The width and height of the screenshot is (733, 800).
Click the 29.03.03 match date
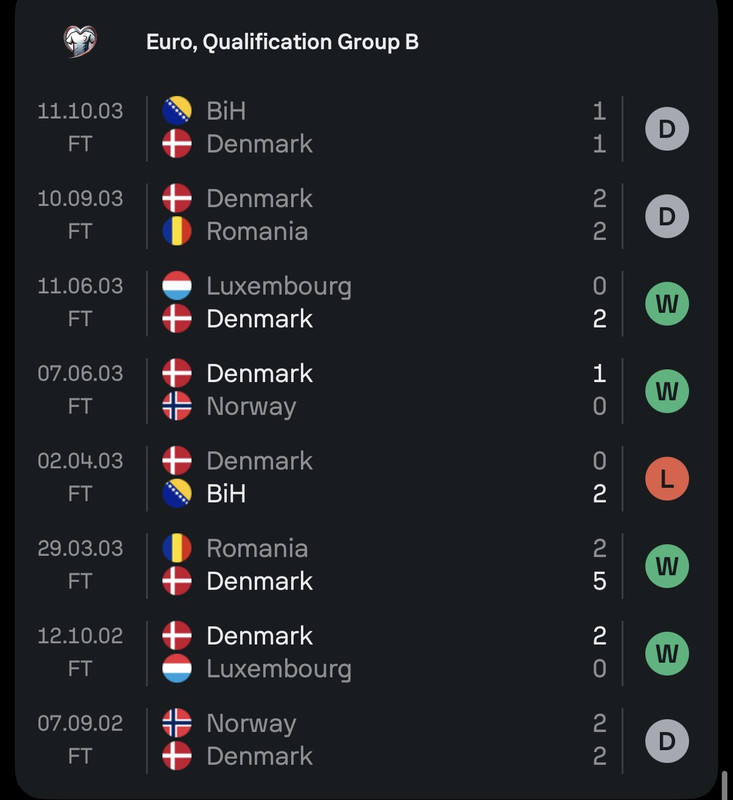coord(80,548)
